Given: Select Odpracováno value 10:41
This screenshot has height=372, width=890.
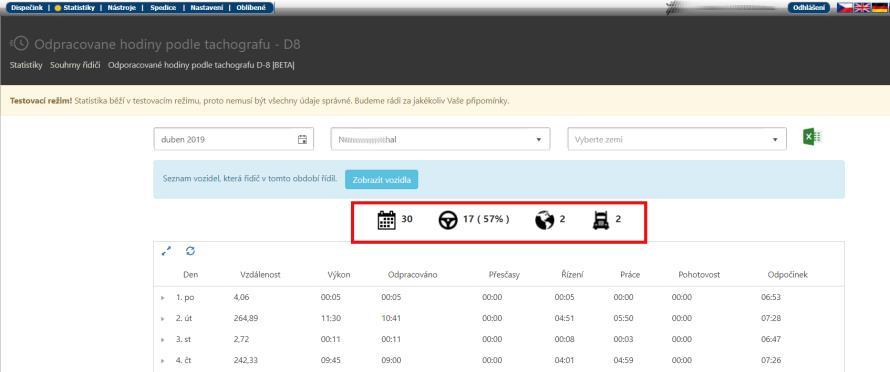Looking at the screenshot, I should point(392,319).
